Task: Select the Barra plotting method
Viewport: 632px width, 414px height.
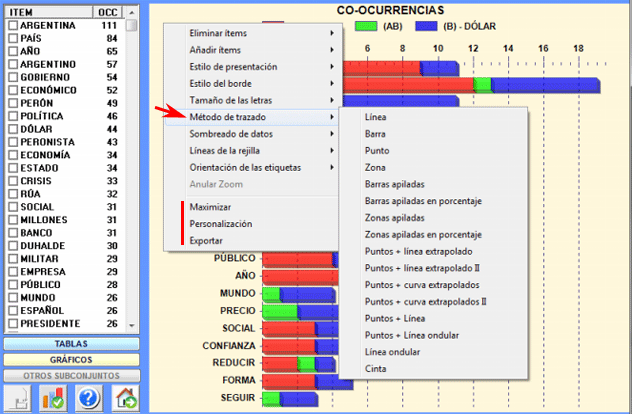Action: [375, 134]
